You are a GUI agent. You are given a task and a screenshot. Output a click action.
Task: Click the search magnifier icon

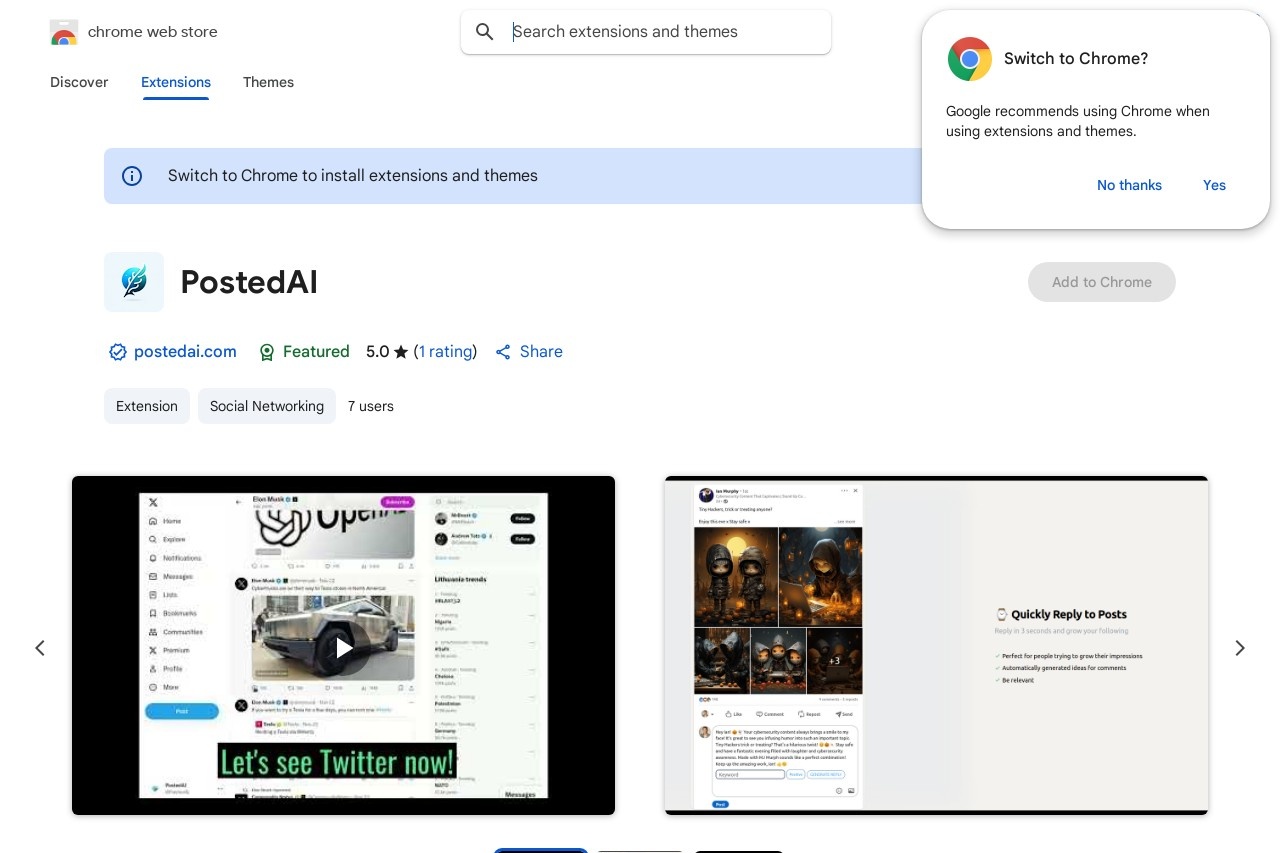coord(485,32)
